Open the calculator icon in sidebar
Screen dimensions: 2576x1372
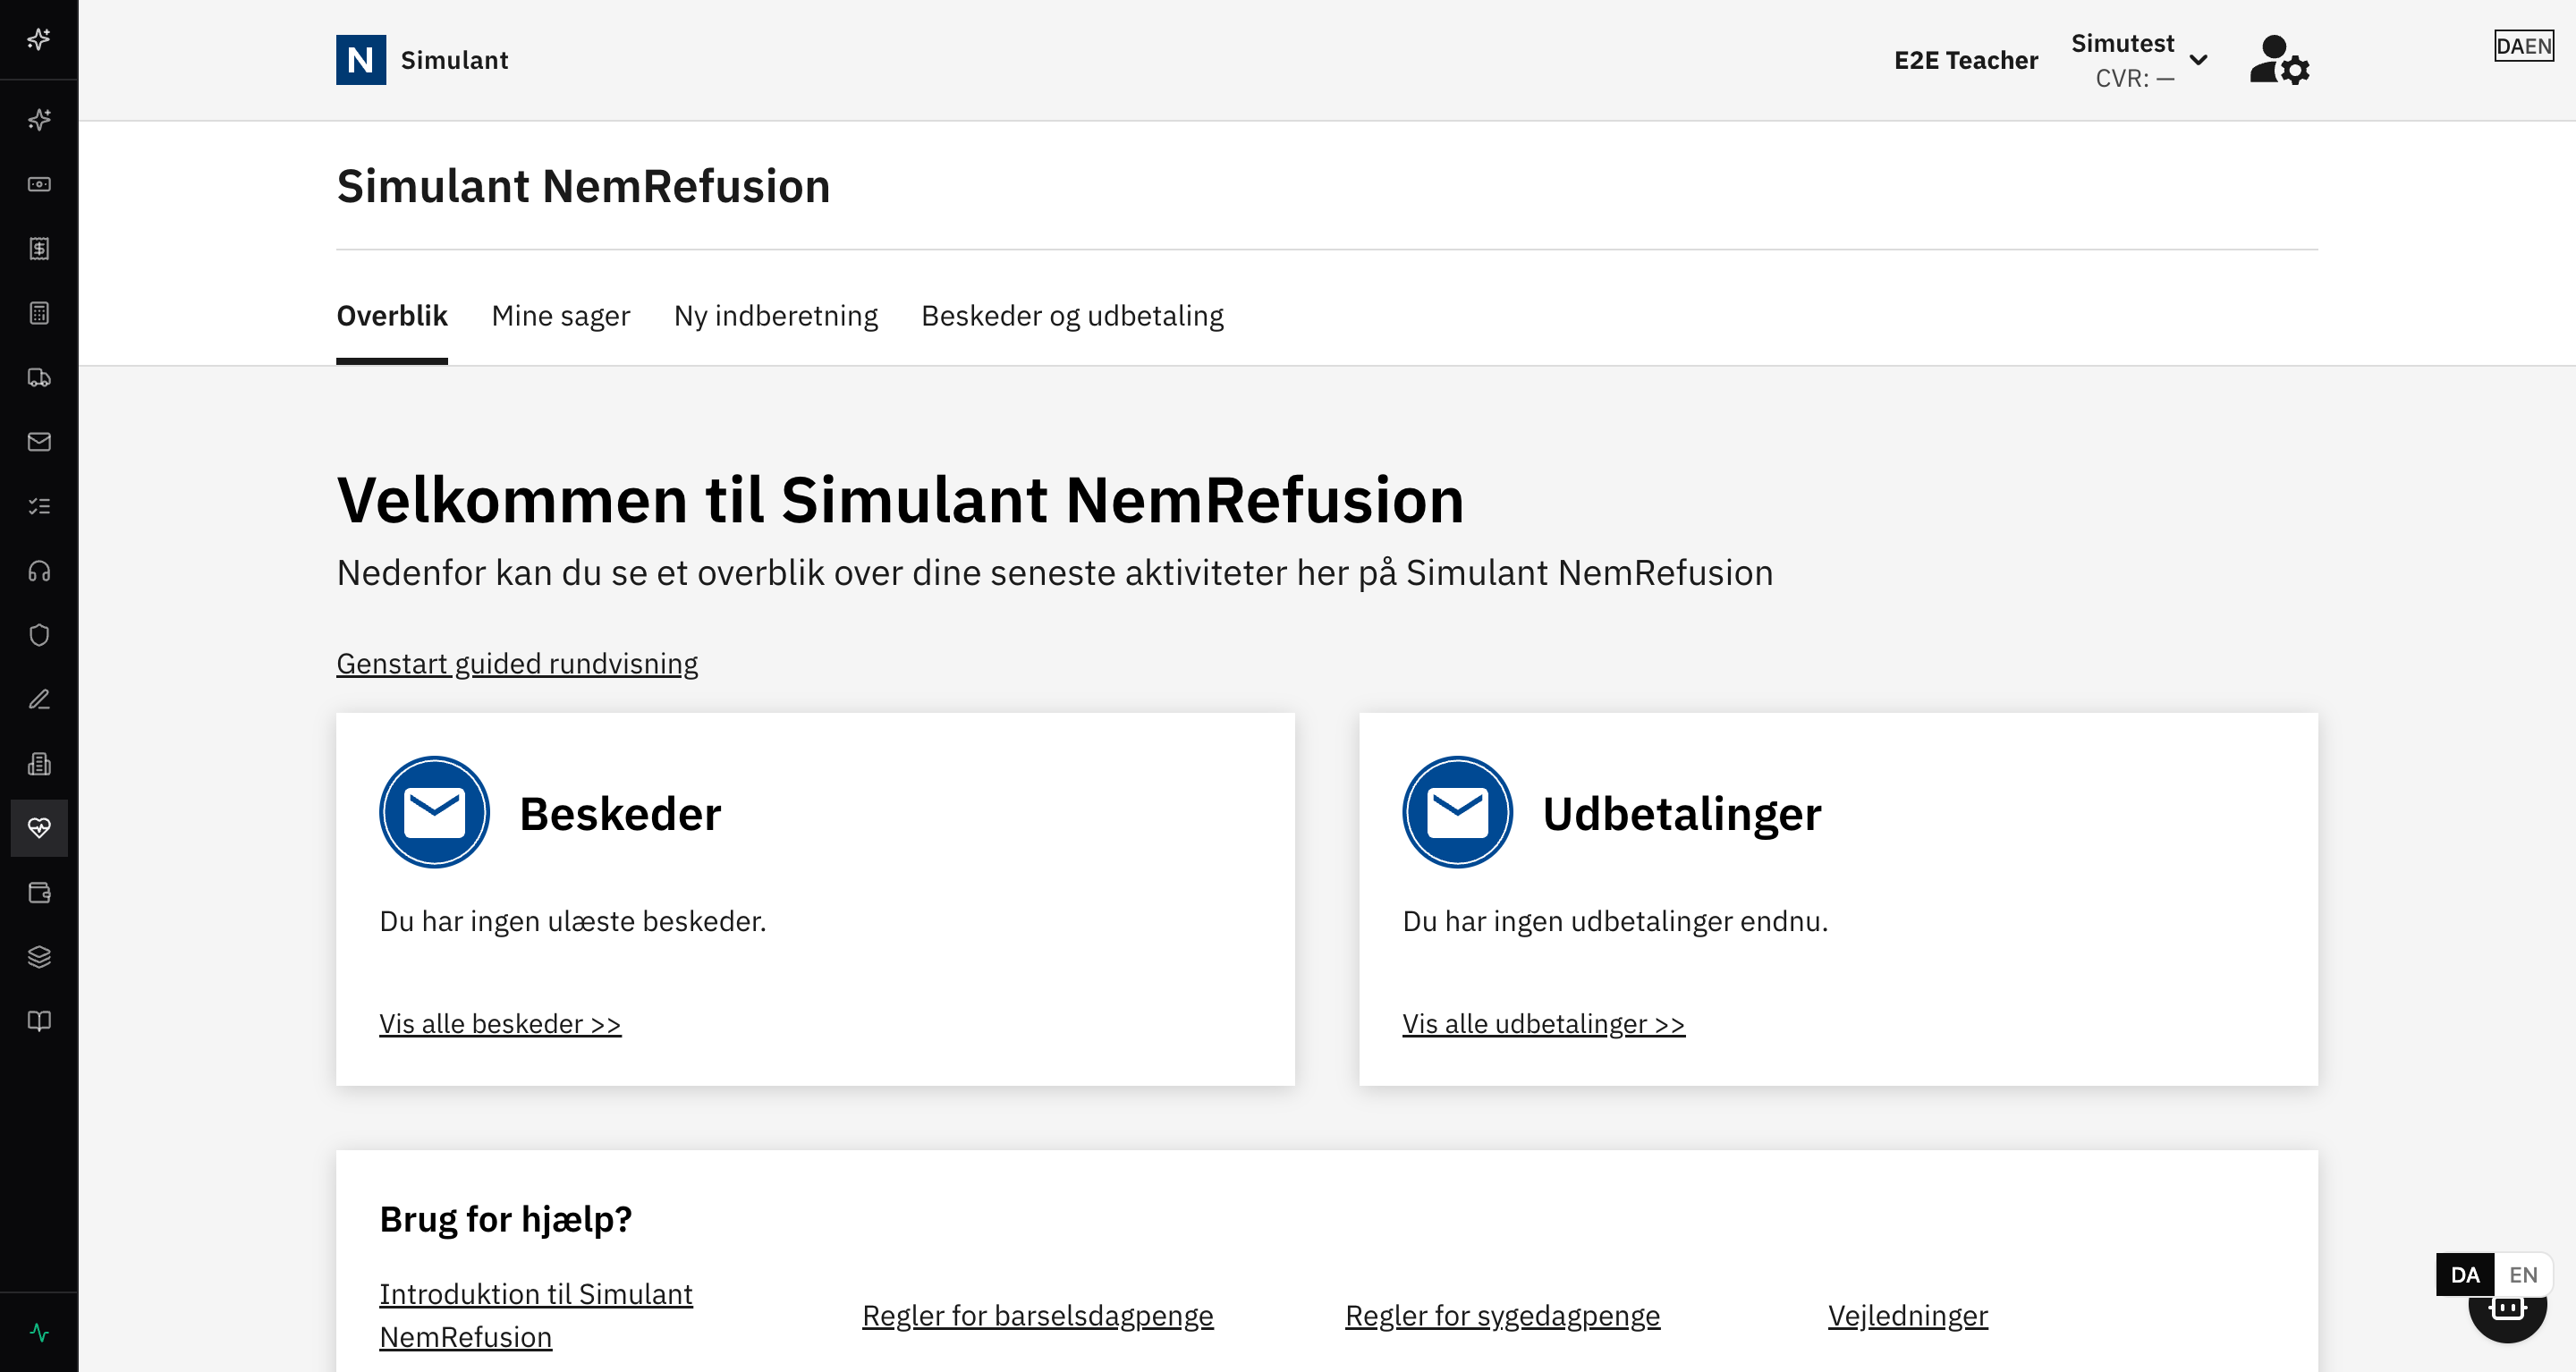click(39, 313)
